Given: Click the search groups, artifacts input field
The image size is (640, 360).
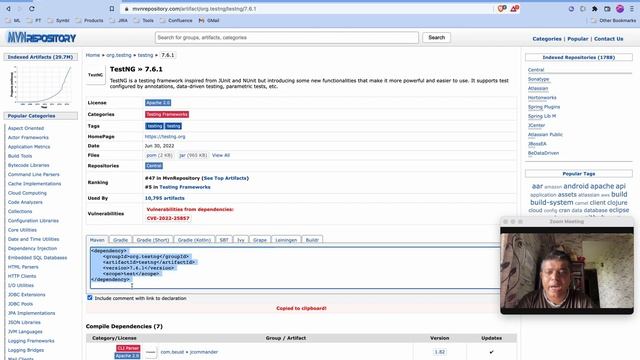Looking at the screenshot, I should point(287,38).
